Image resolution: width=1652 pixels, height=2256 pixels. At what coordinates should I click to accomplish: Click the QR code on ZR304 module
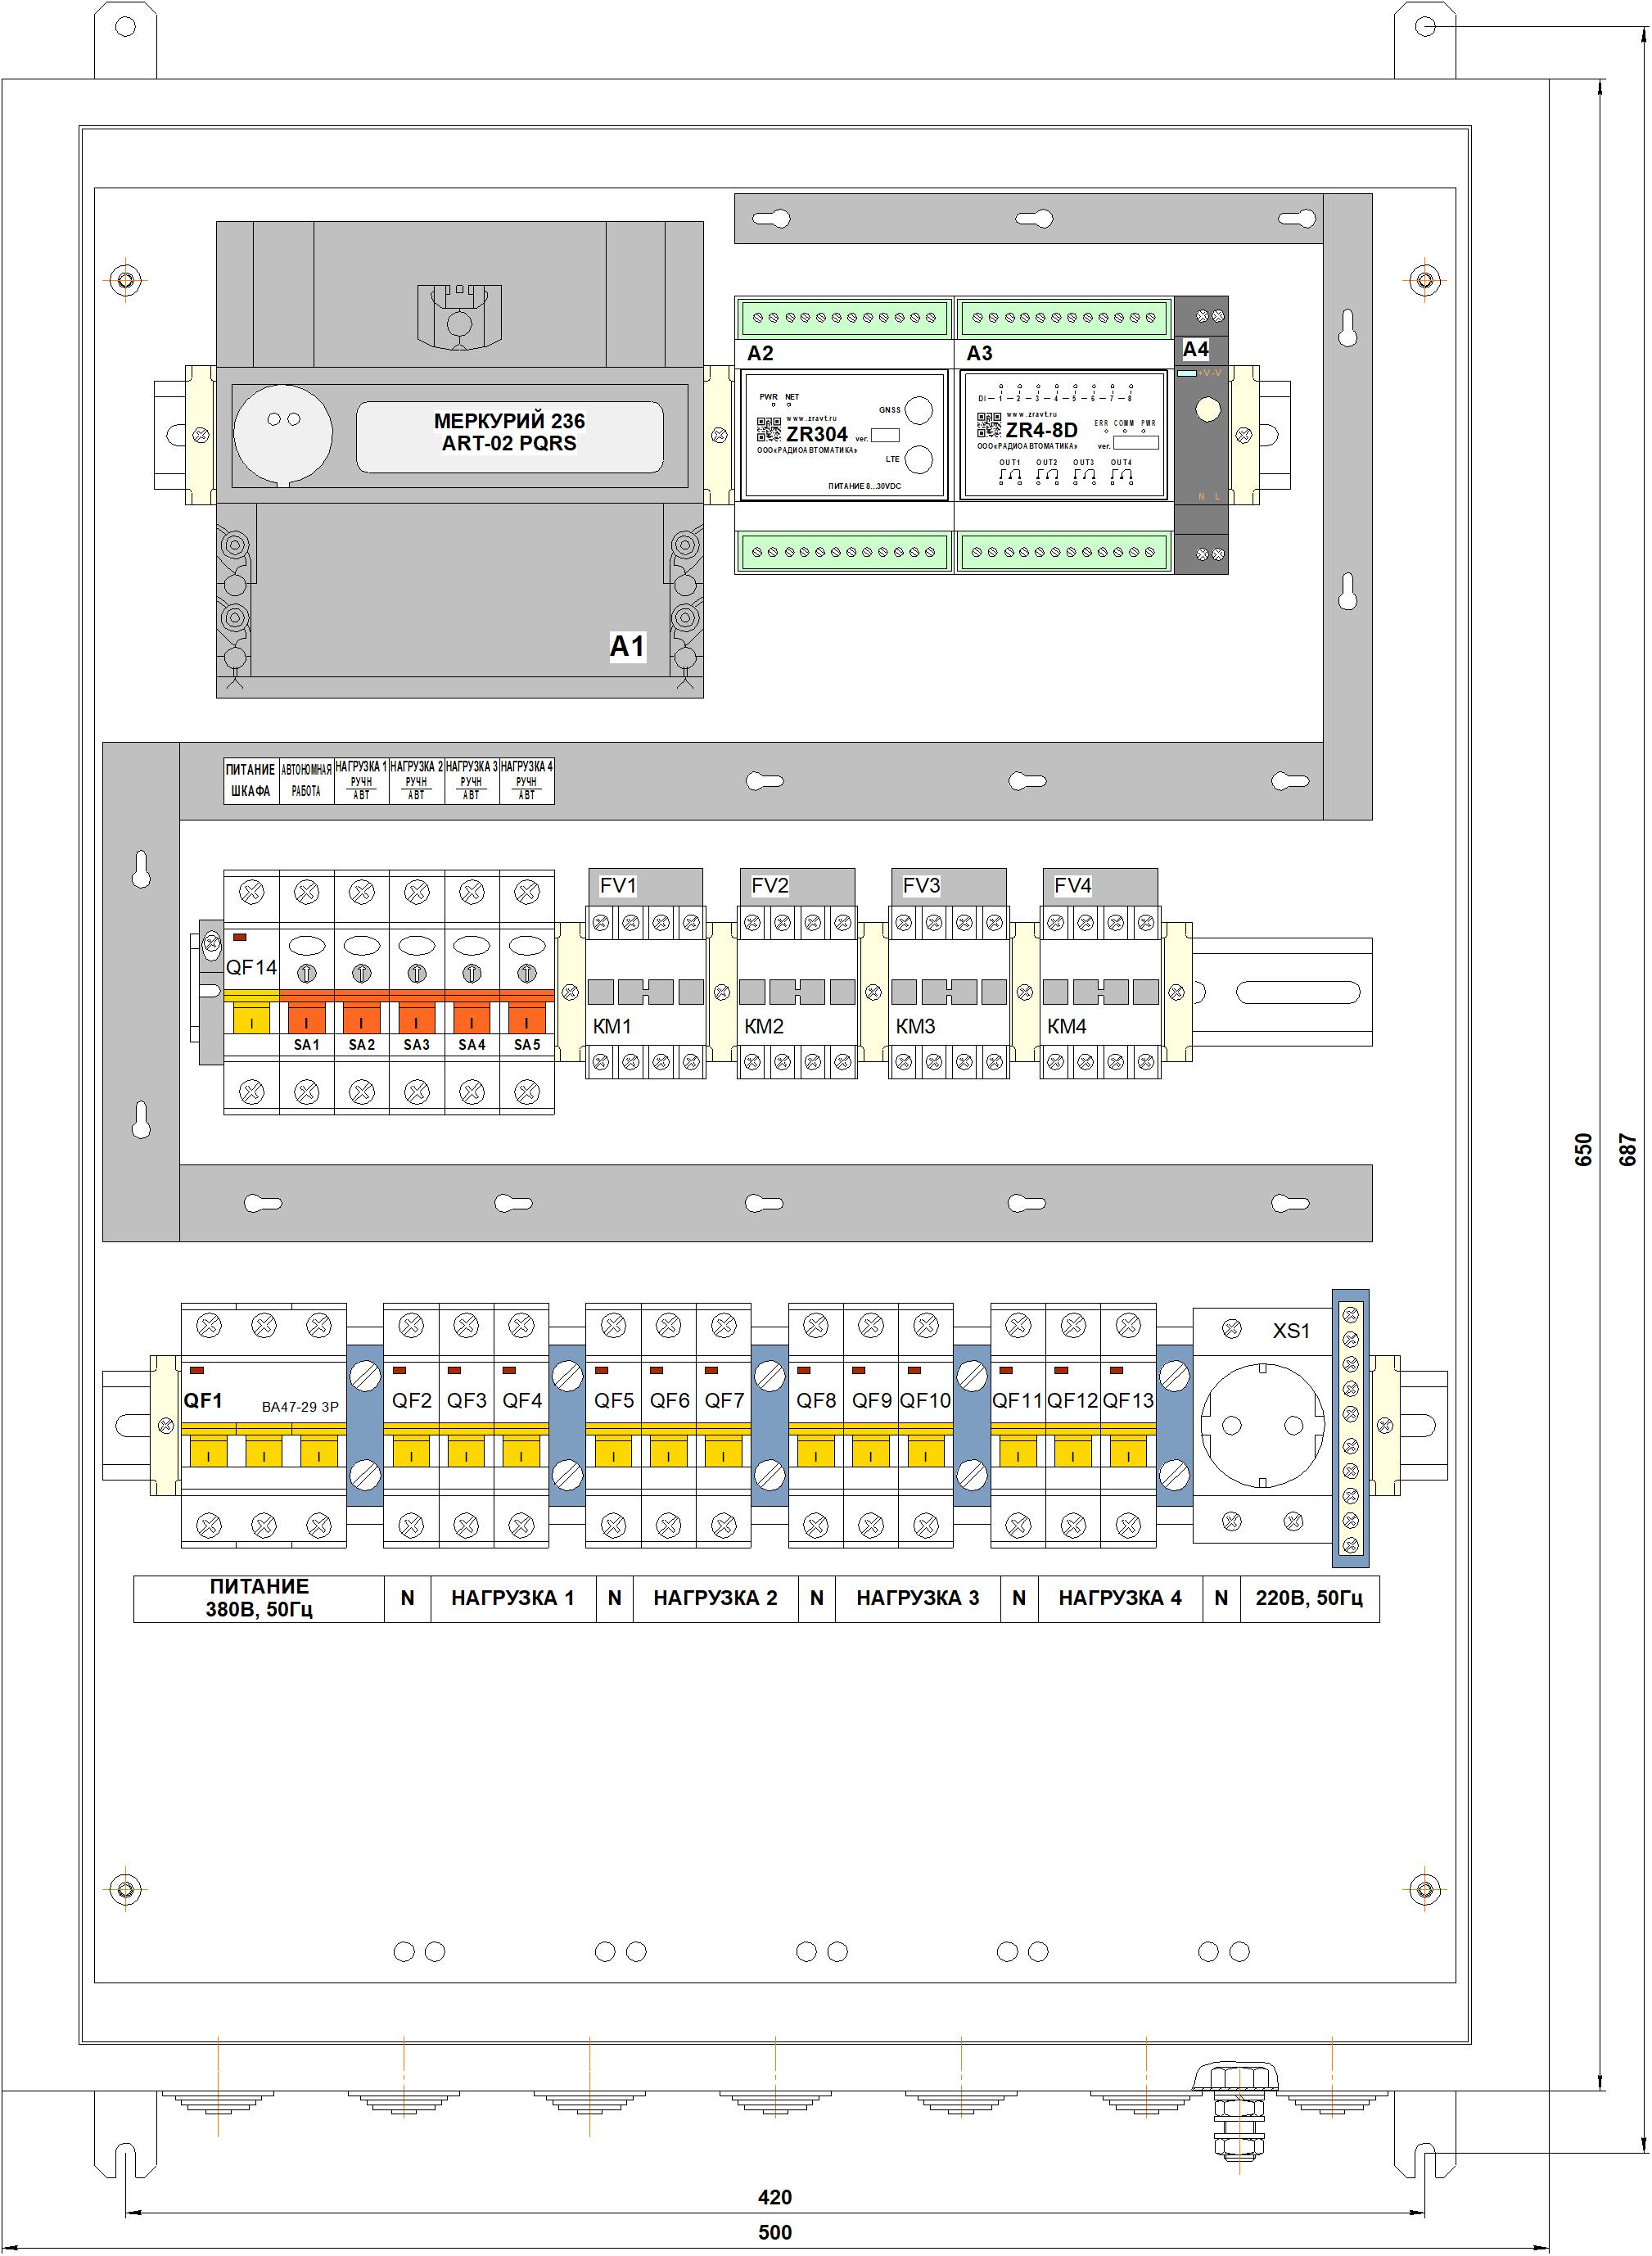point(768,430)
